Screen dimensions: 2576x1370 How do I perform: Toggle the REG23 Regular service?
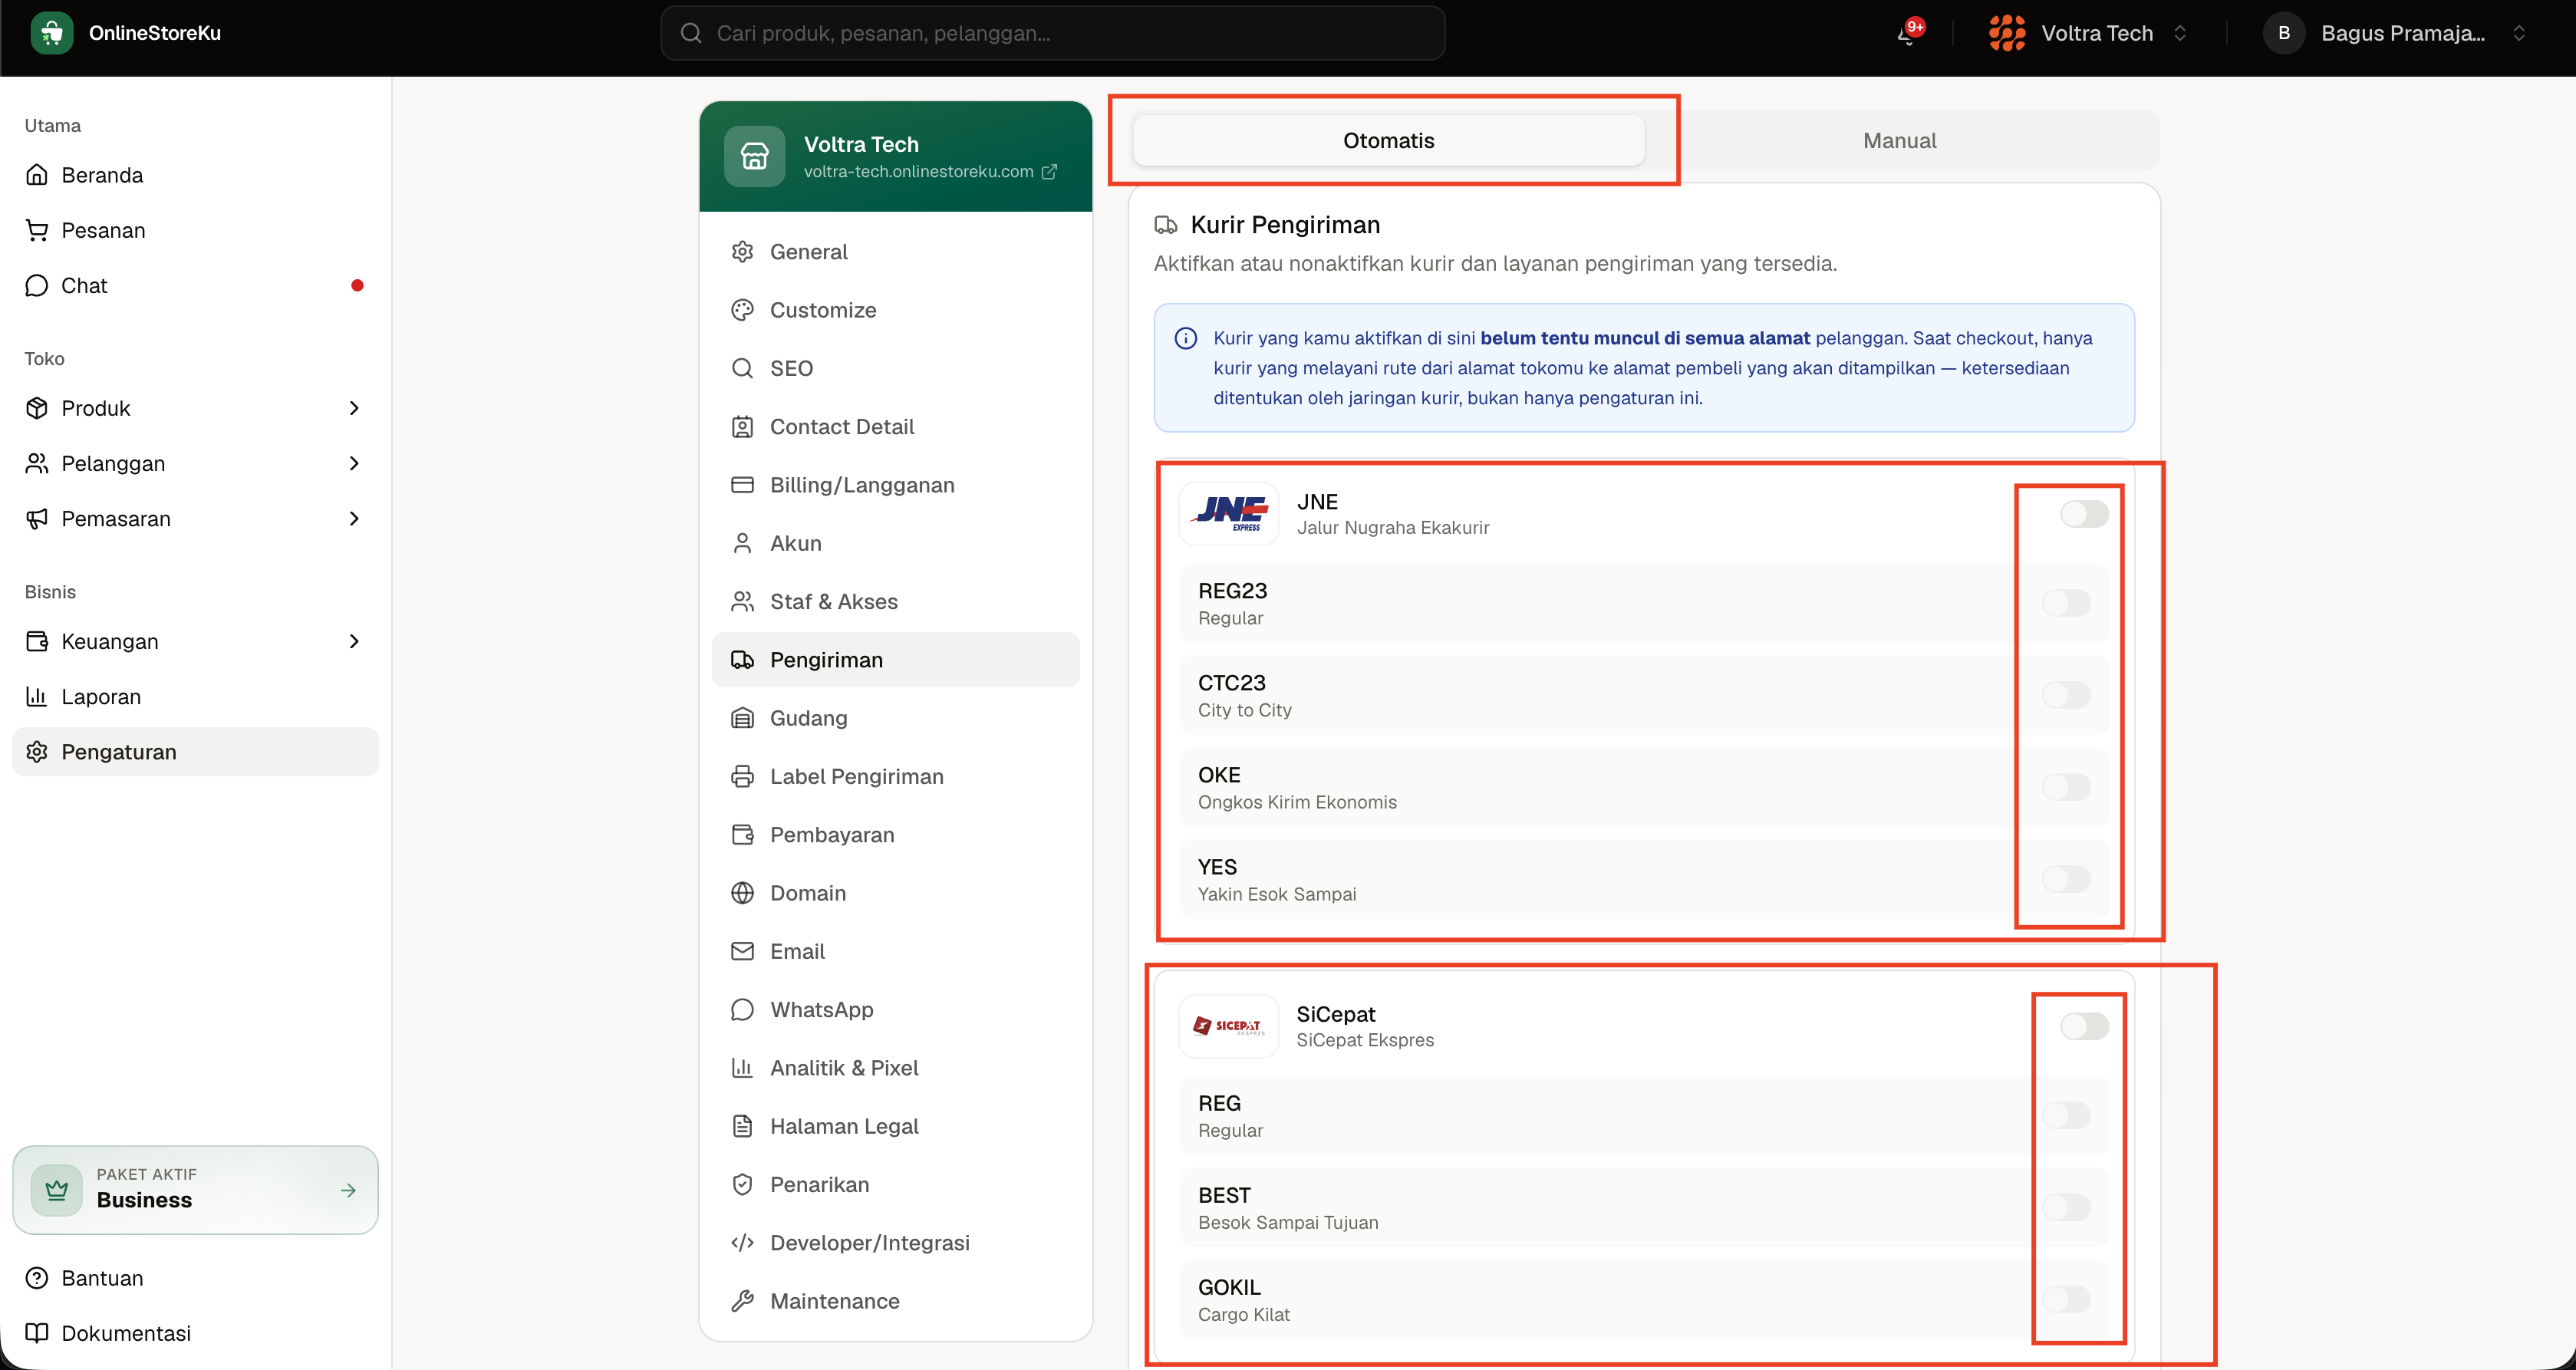tap(2066, 603)
